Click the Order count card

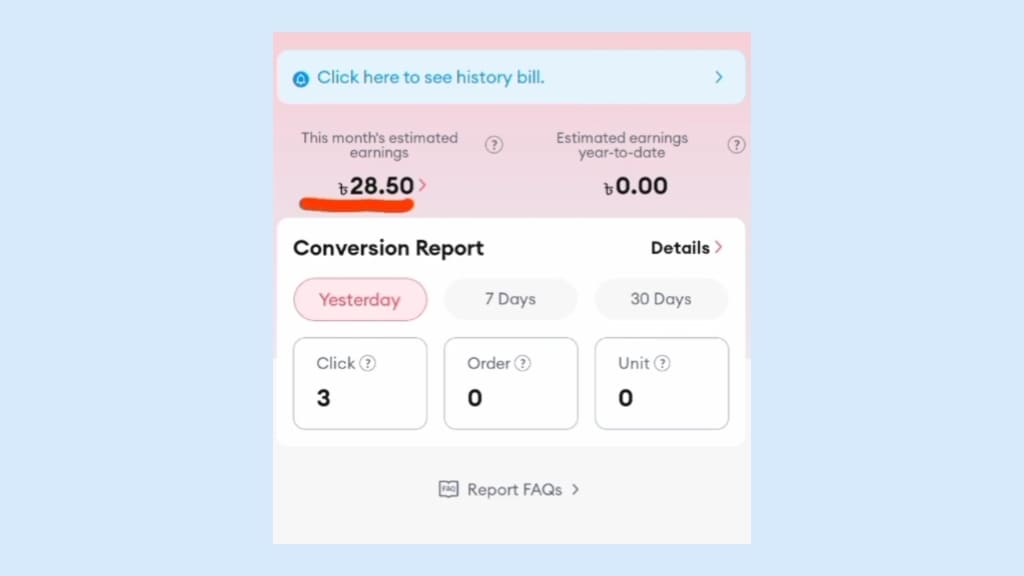click(510, 384)
